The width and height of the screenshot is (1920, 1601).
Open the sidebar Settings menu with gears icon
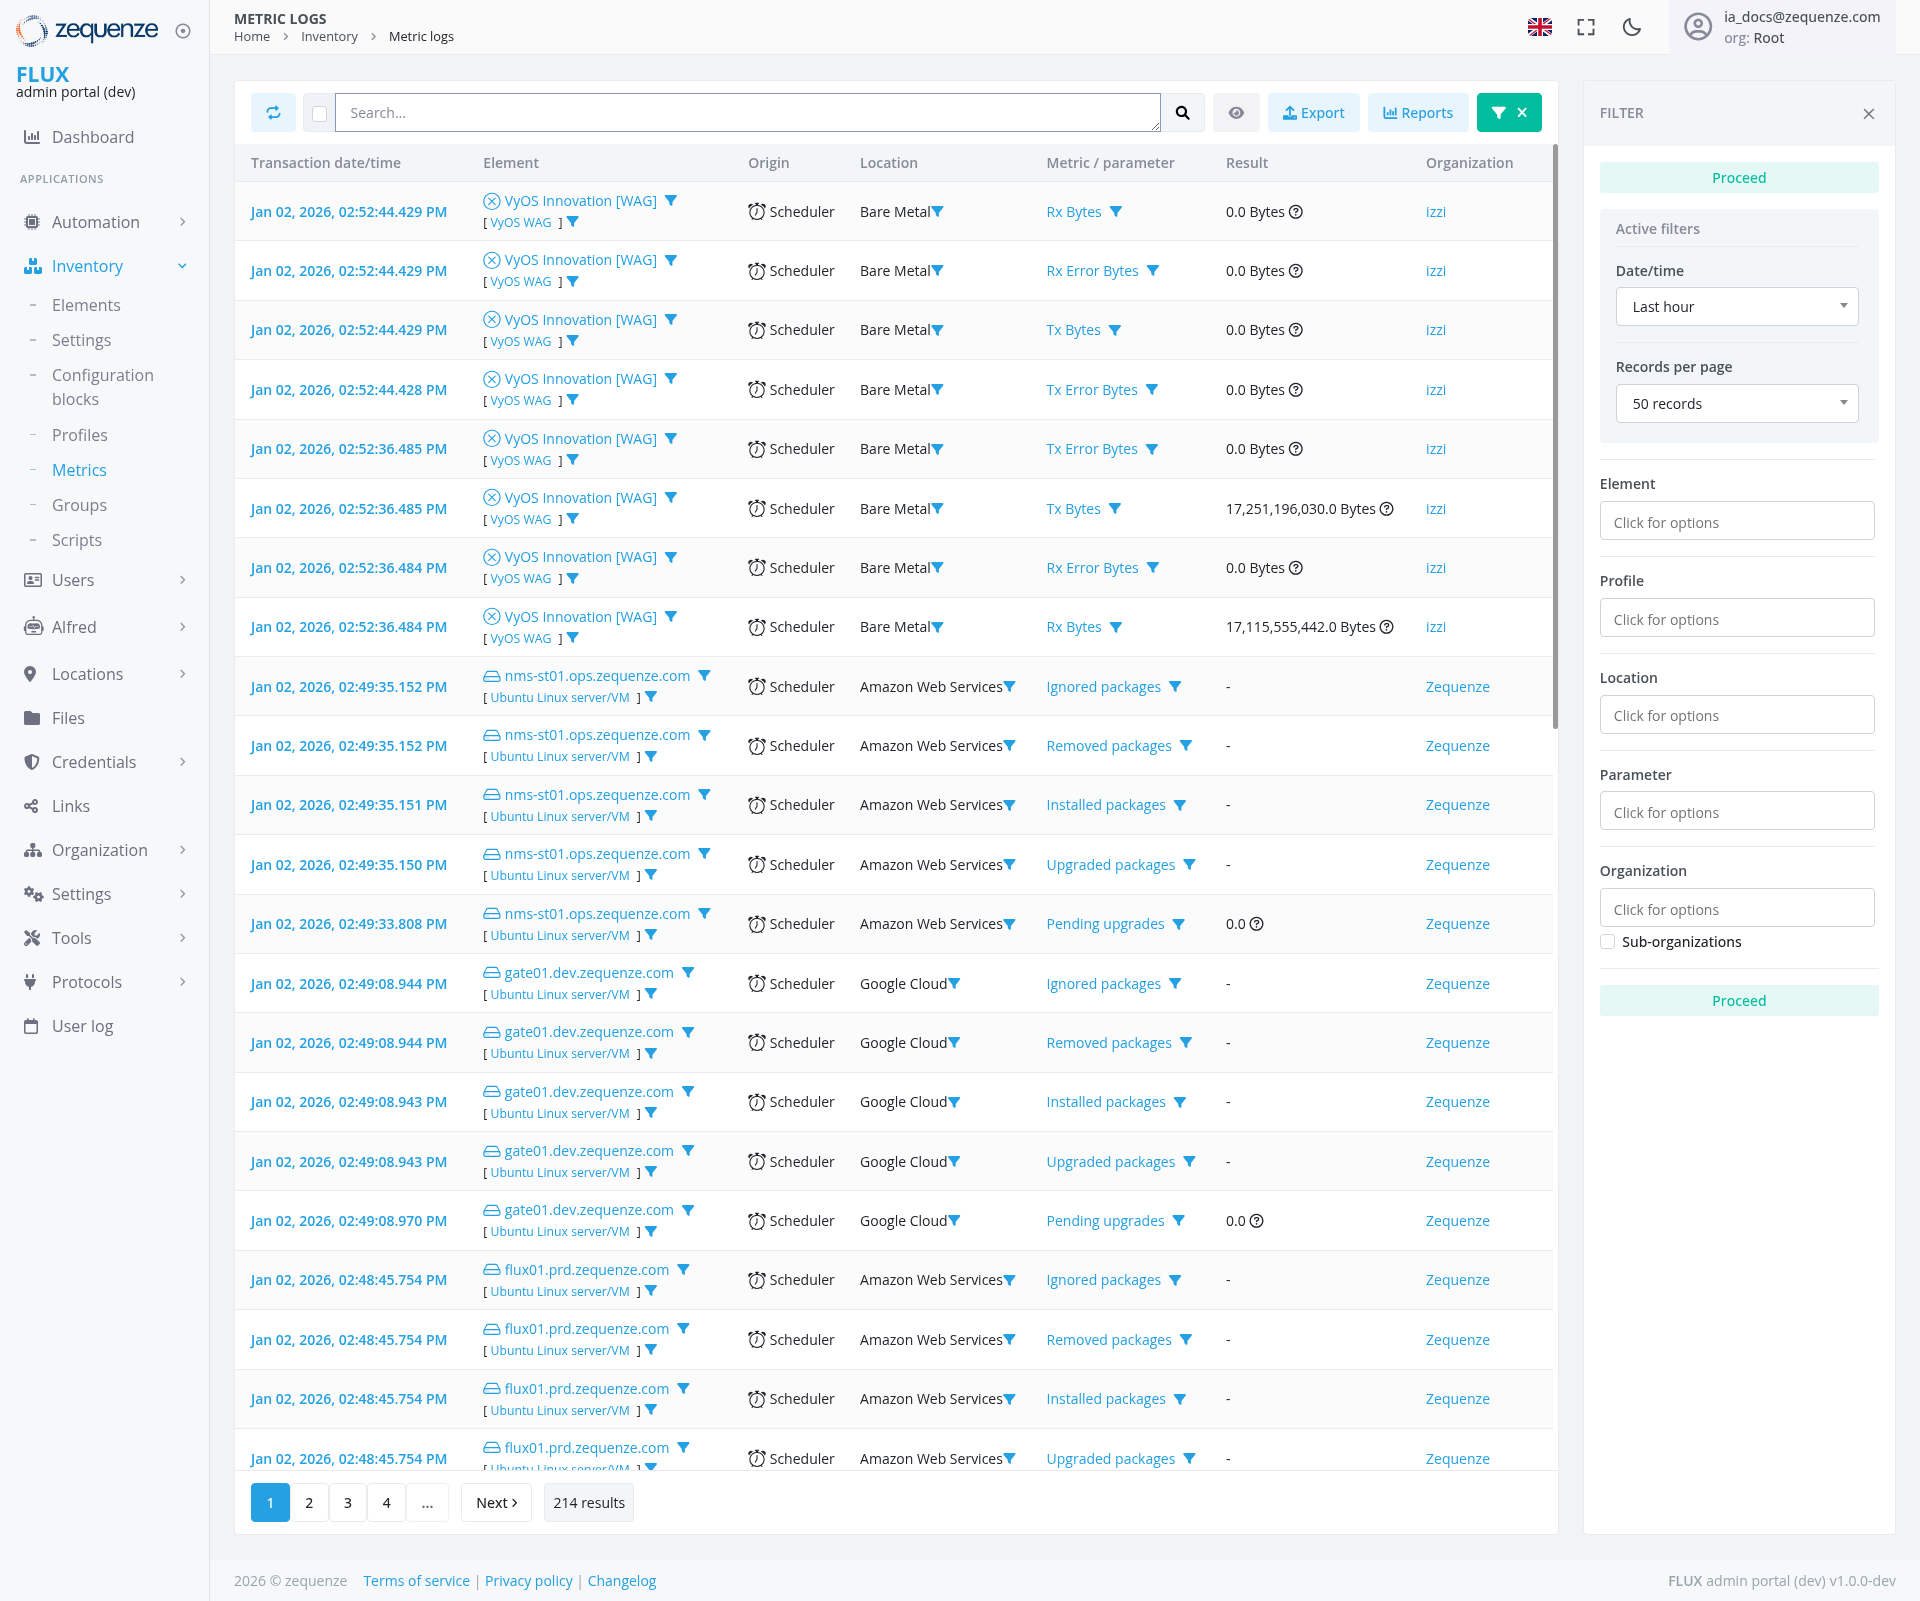click(105, 894)
